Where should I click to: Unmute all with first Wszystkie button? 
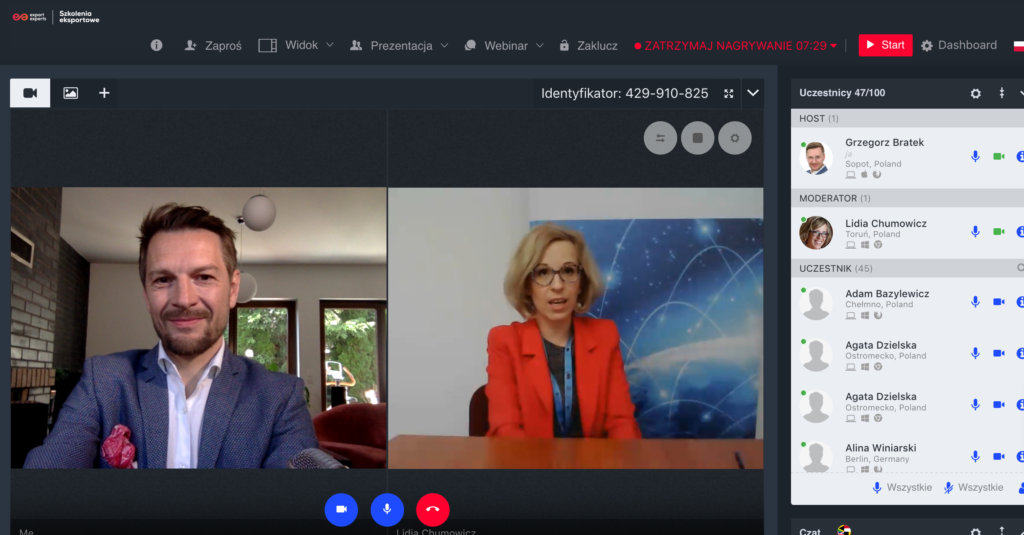(x=903, y=487)
